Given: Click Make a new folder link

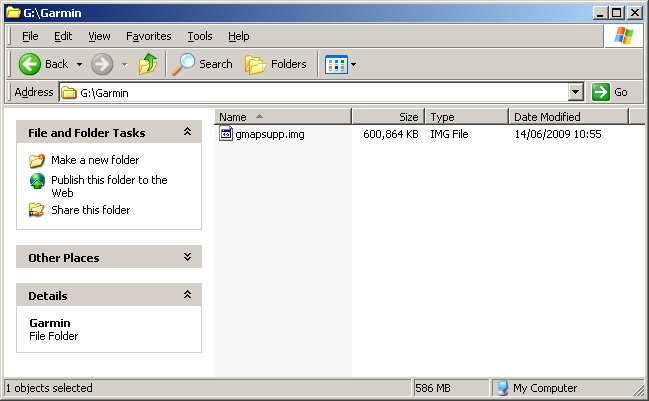Looking at the screenshot, I should click(x=95, y=160).
